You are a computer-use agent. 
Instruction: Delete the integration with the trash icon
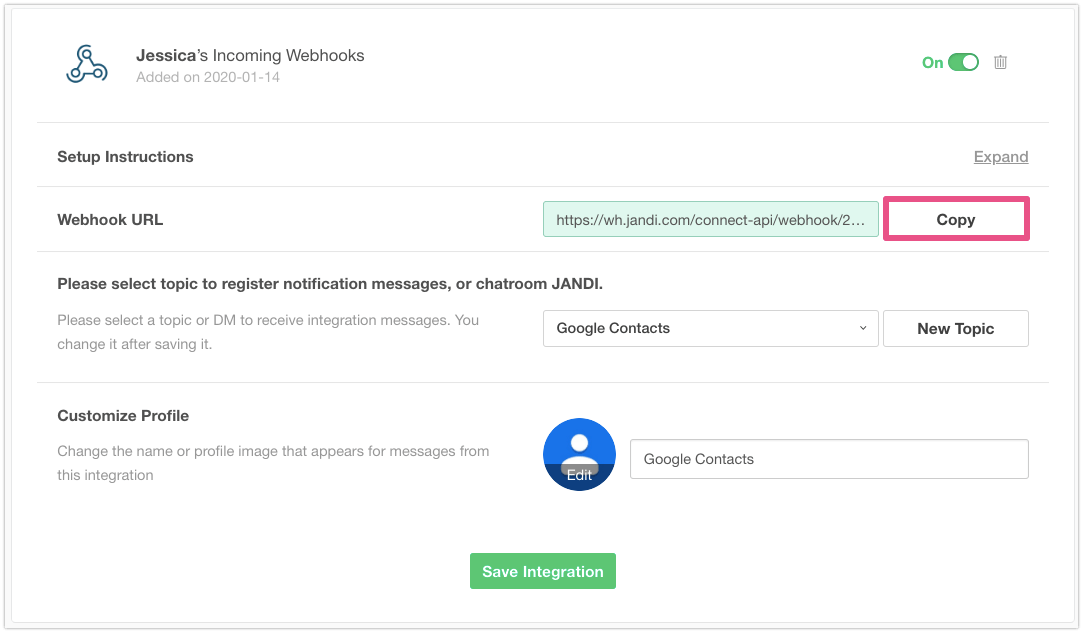(x=1000, y=62)
